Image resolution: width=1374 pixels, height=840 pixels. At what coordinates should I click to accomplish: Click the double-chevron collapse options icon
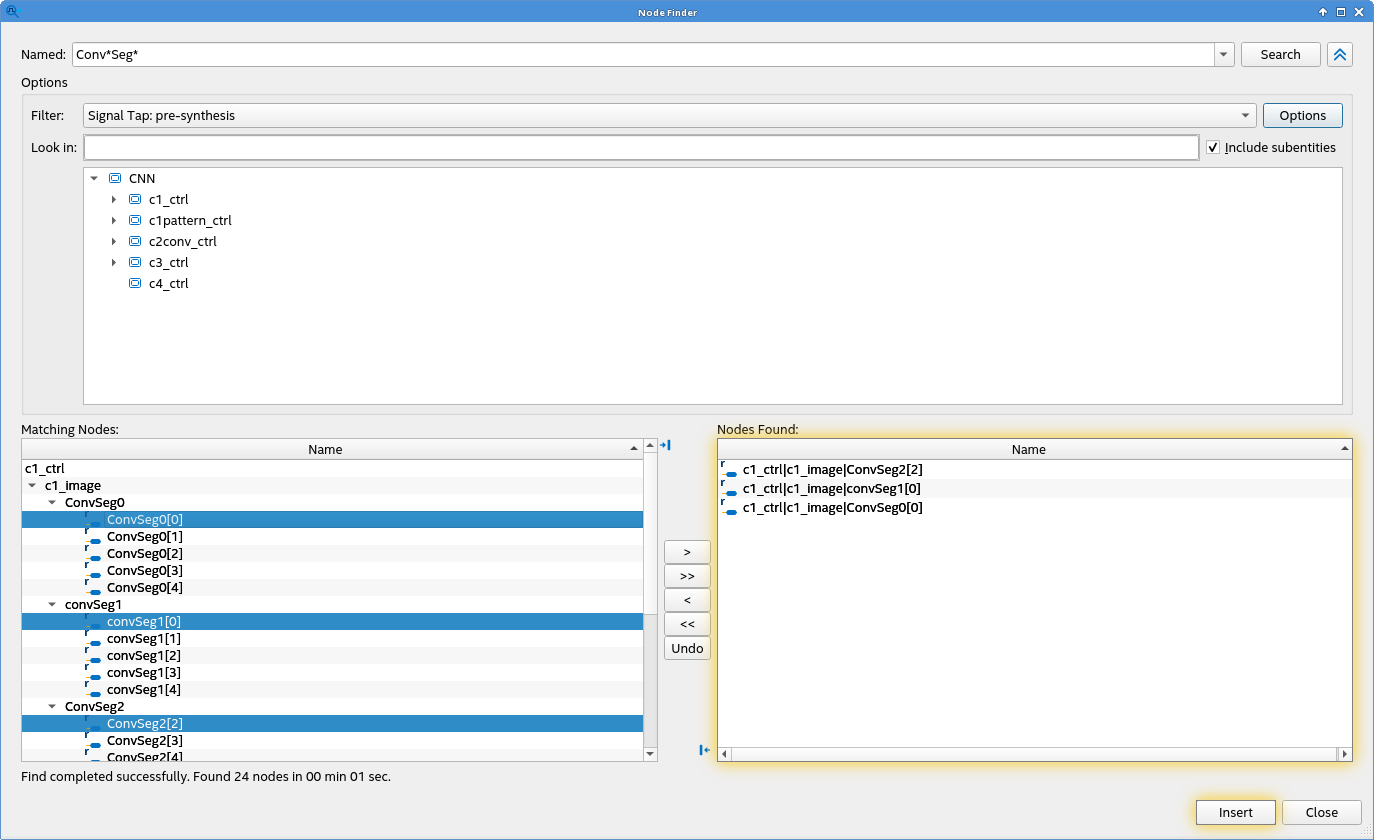1339,55
